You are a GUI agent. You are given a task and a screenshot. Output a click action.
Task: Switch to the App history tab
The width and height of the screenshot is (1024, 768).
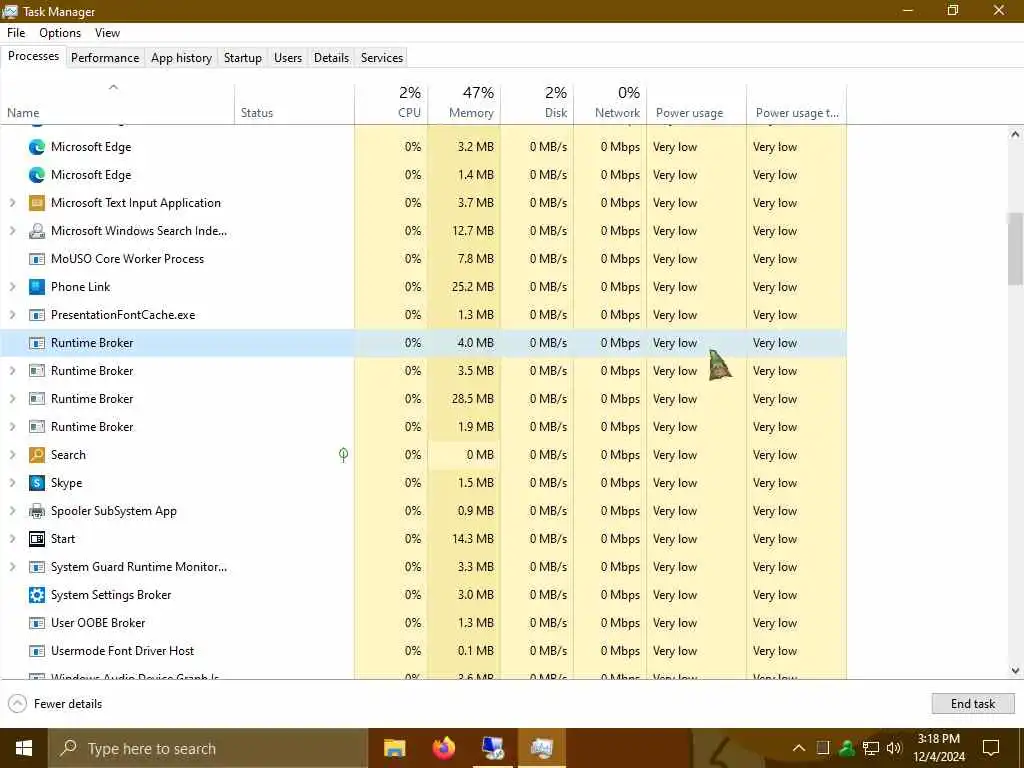tap(182, 57)
